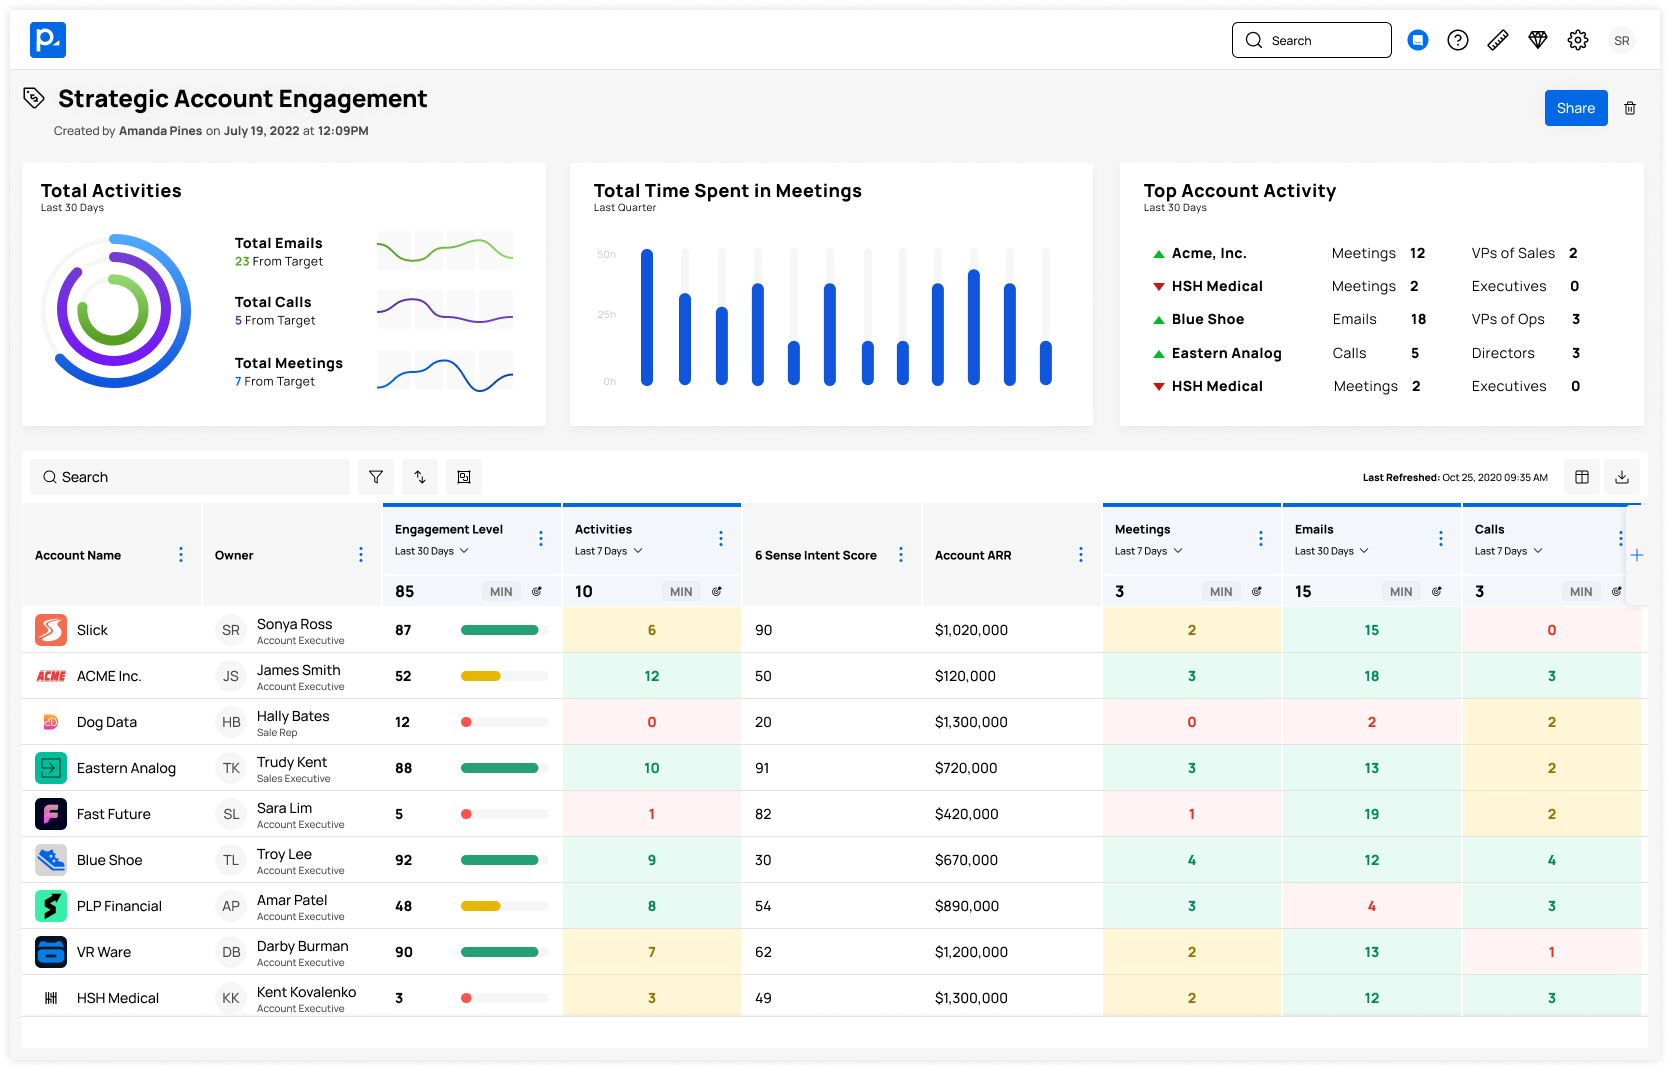The height and width of the screenshot is (1070, 1670).
Task: Click ARR value $1,020,000
Action: [971, 630]
